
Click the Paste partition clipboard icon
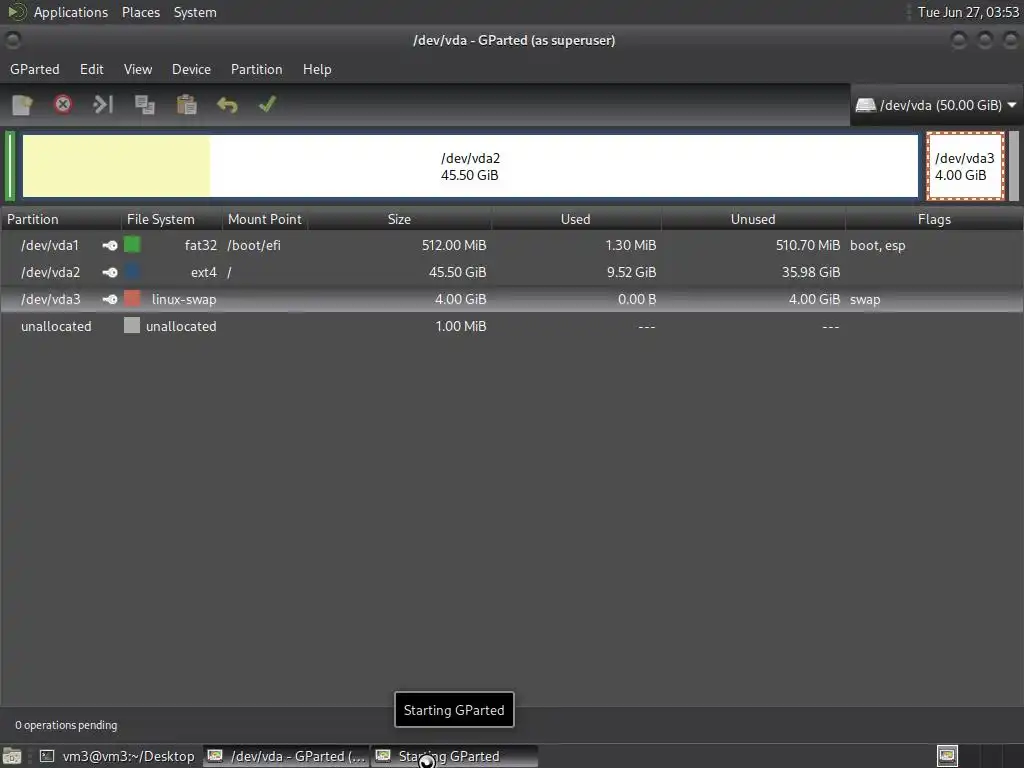click(x=186, y=104)
